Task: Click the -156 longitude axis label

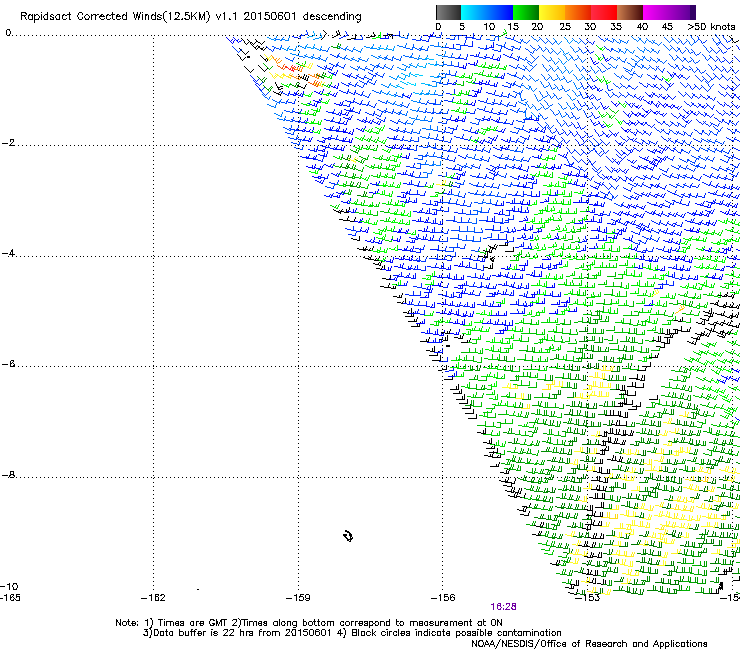Action: pos(443,598)
